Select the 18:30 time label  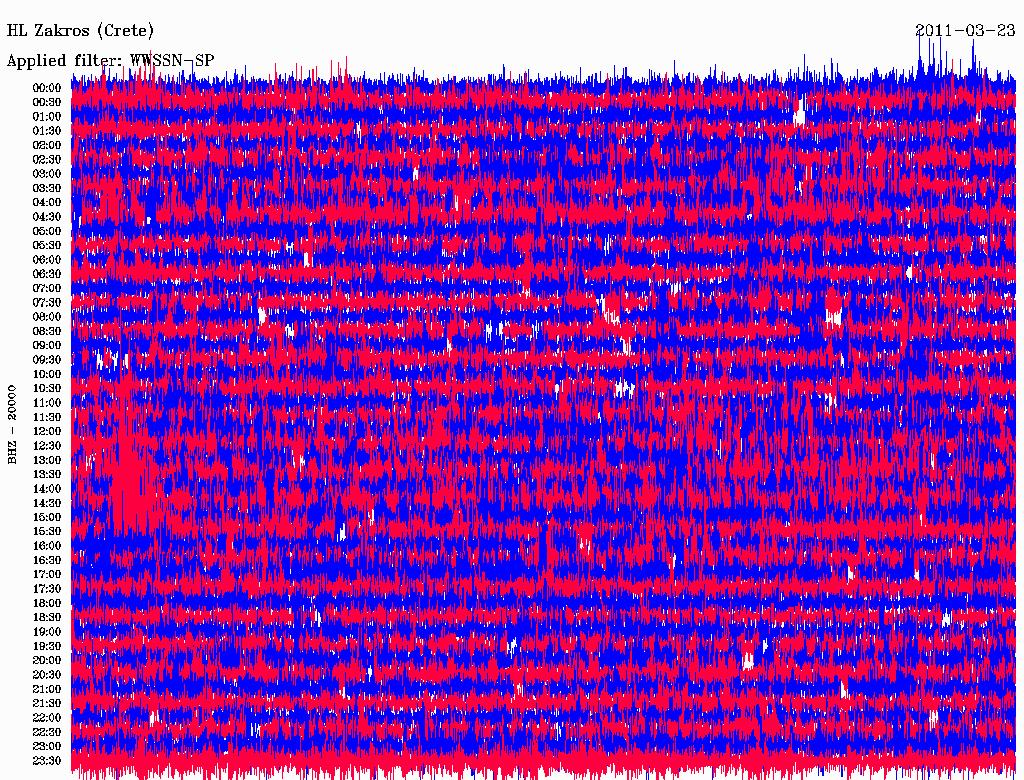pyautogui.click(x=47, y=617)
